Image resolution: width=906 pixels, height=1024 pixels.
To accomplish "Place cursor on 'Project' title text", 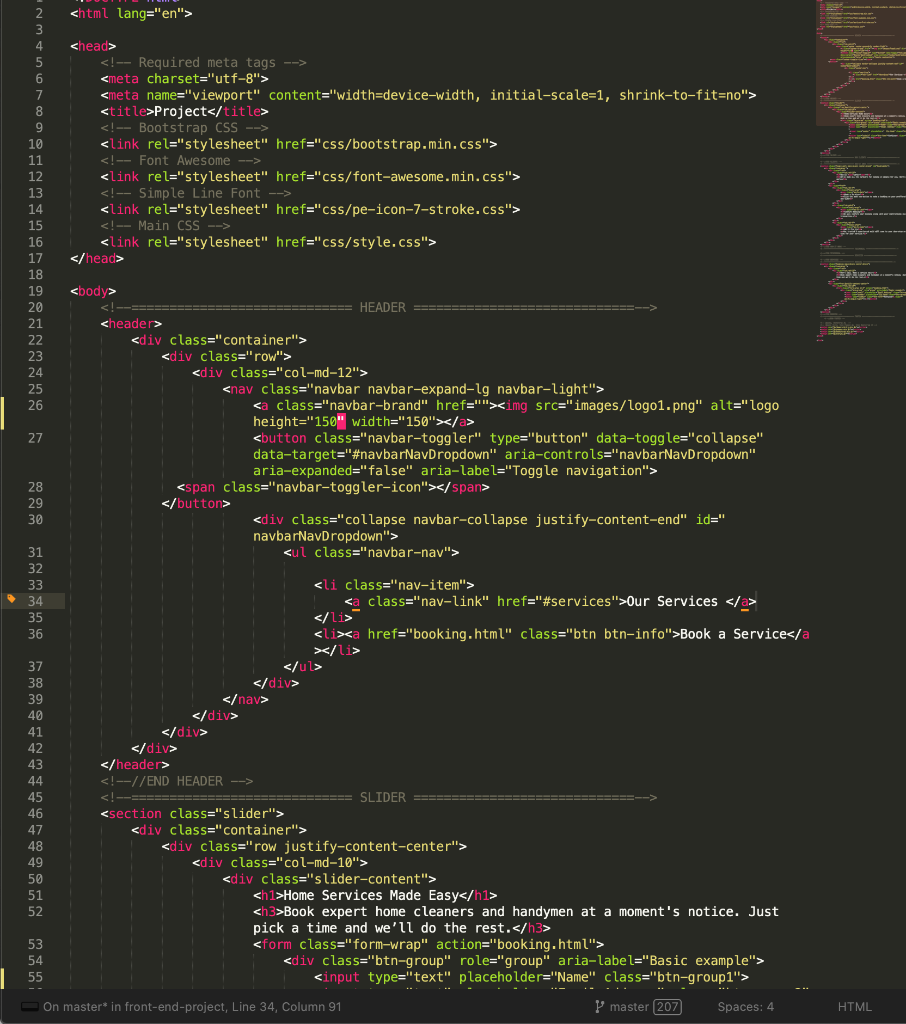I will (180, 112).
